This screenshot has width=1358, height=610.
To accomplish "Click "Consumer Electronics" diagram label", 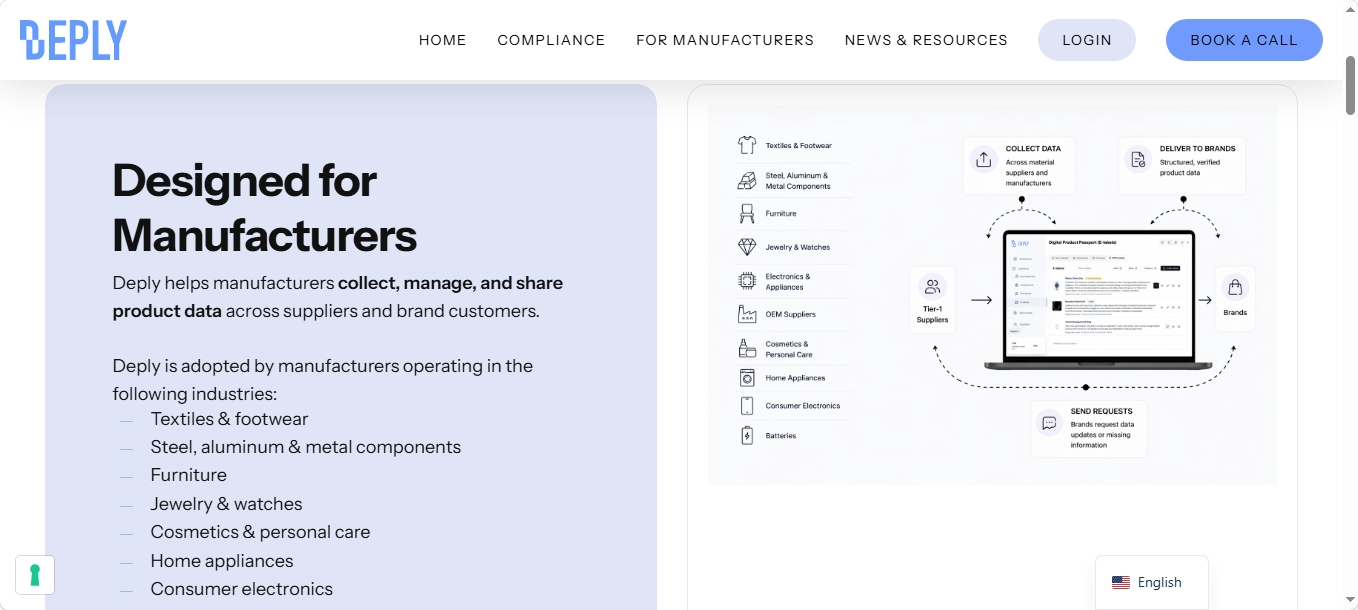I will [x=802, y=406].
